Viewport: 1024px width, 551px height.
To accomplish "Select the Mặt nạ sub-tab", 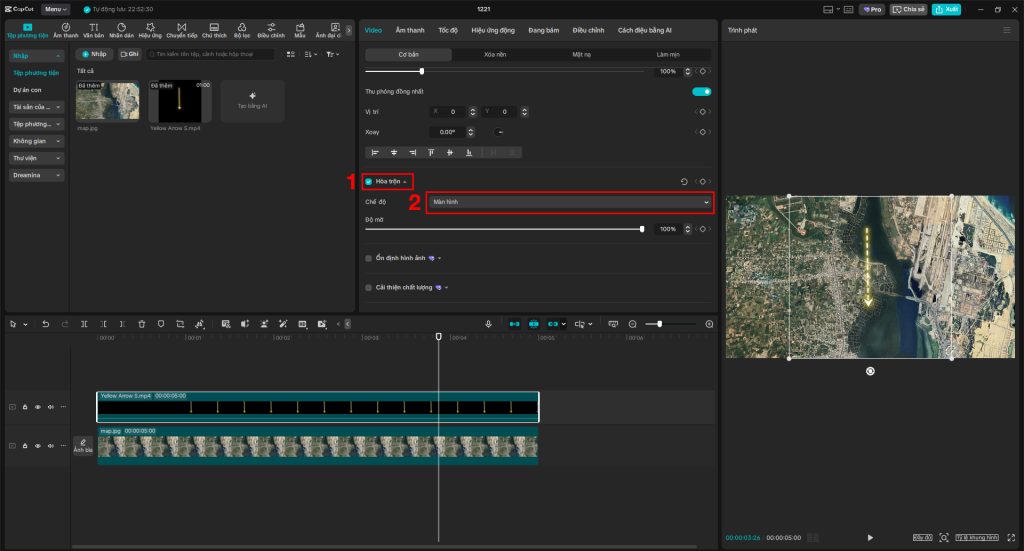I will [x=581, y=54].
